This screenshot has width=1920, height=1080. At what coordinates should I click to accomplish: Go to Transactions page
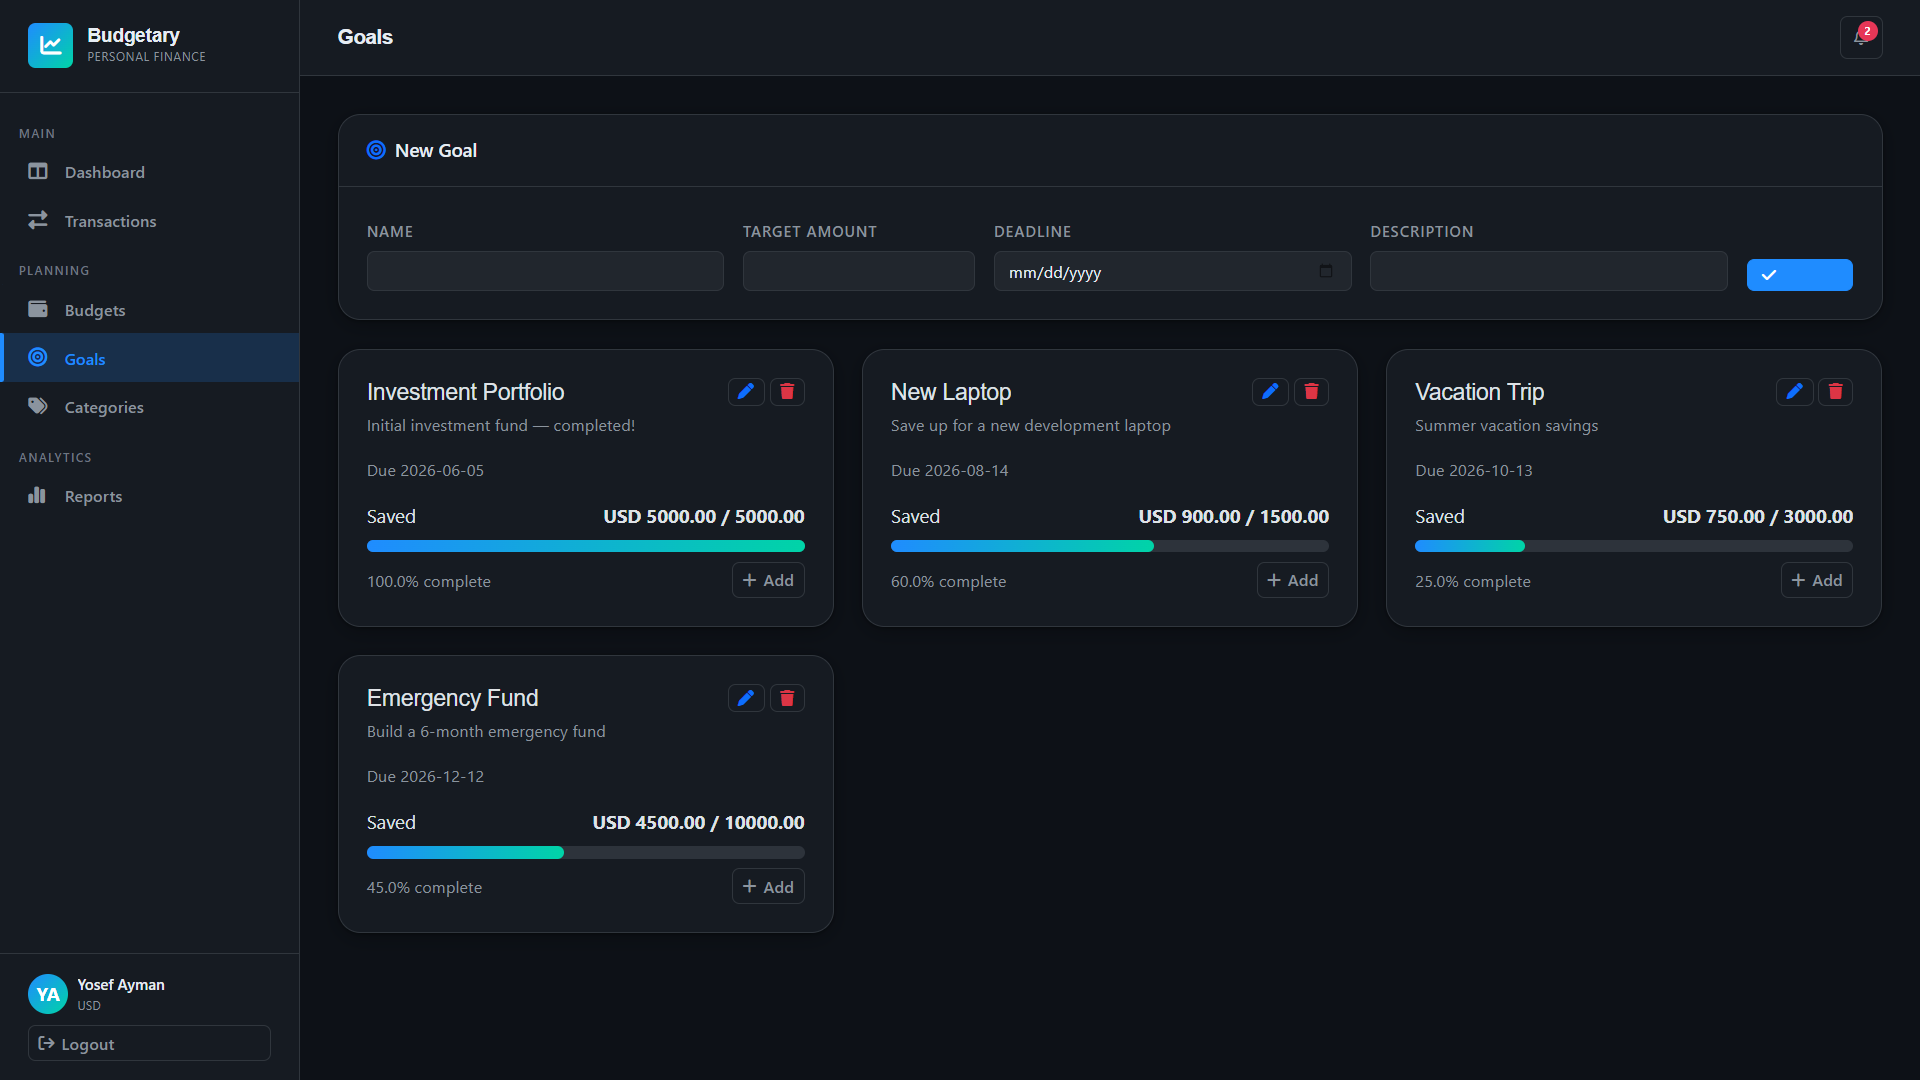pyautogui.click(x=150, y=221)
